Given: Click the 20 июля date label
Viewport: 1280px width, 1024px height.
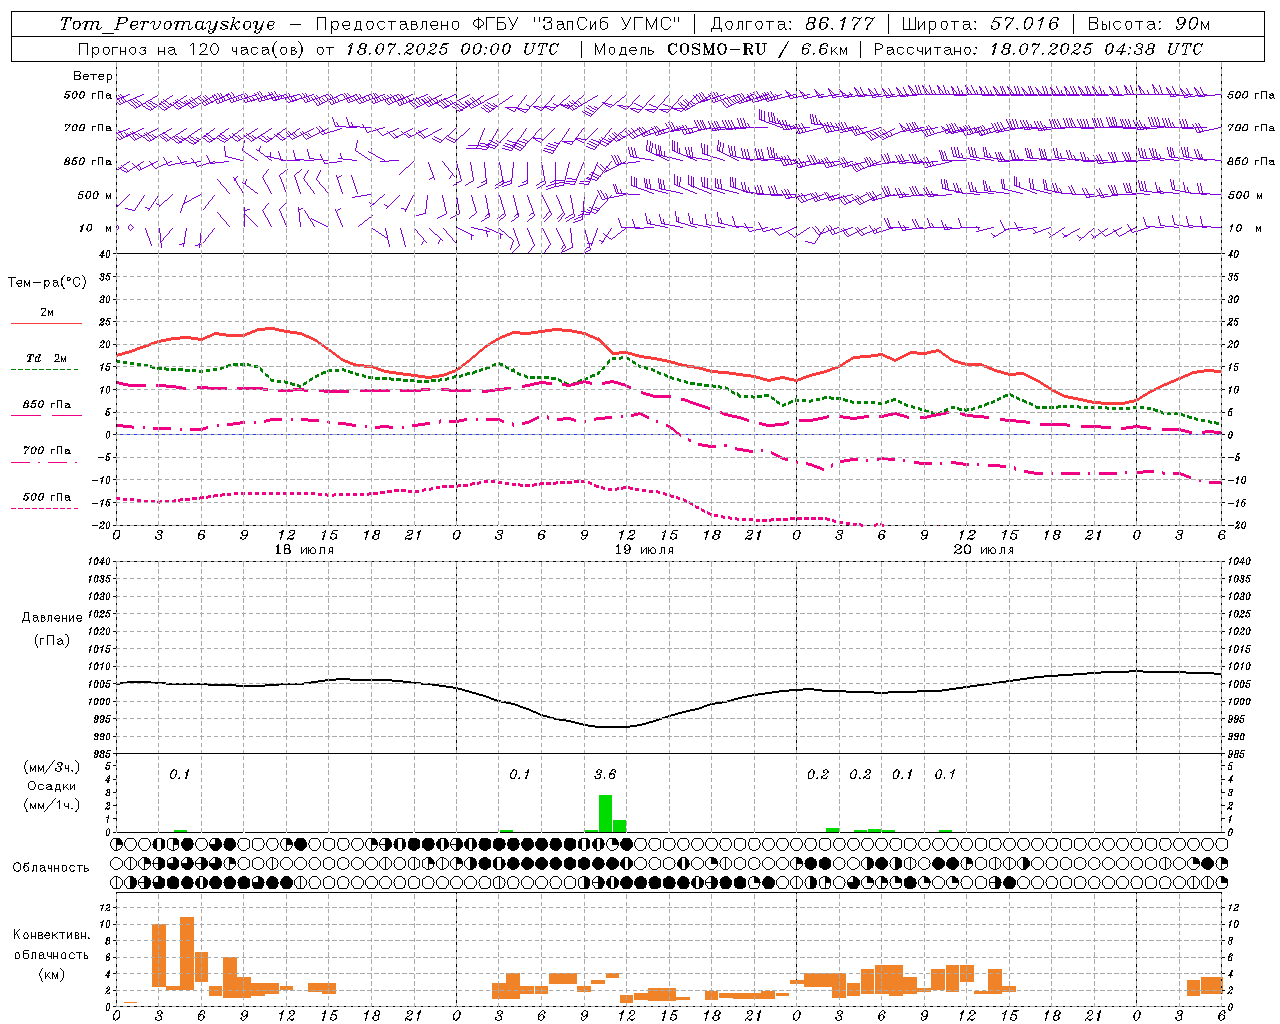Looking at the screenshot, I should pyautogui.click(x=984, y=550).
